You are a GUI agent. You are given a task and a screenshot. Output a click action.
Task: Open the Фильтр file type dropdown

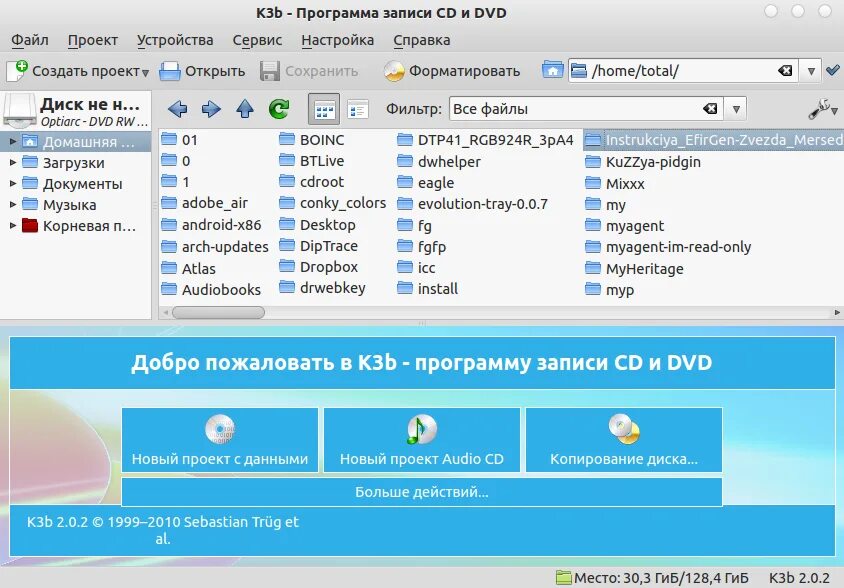tap(736, 109)
